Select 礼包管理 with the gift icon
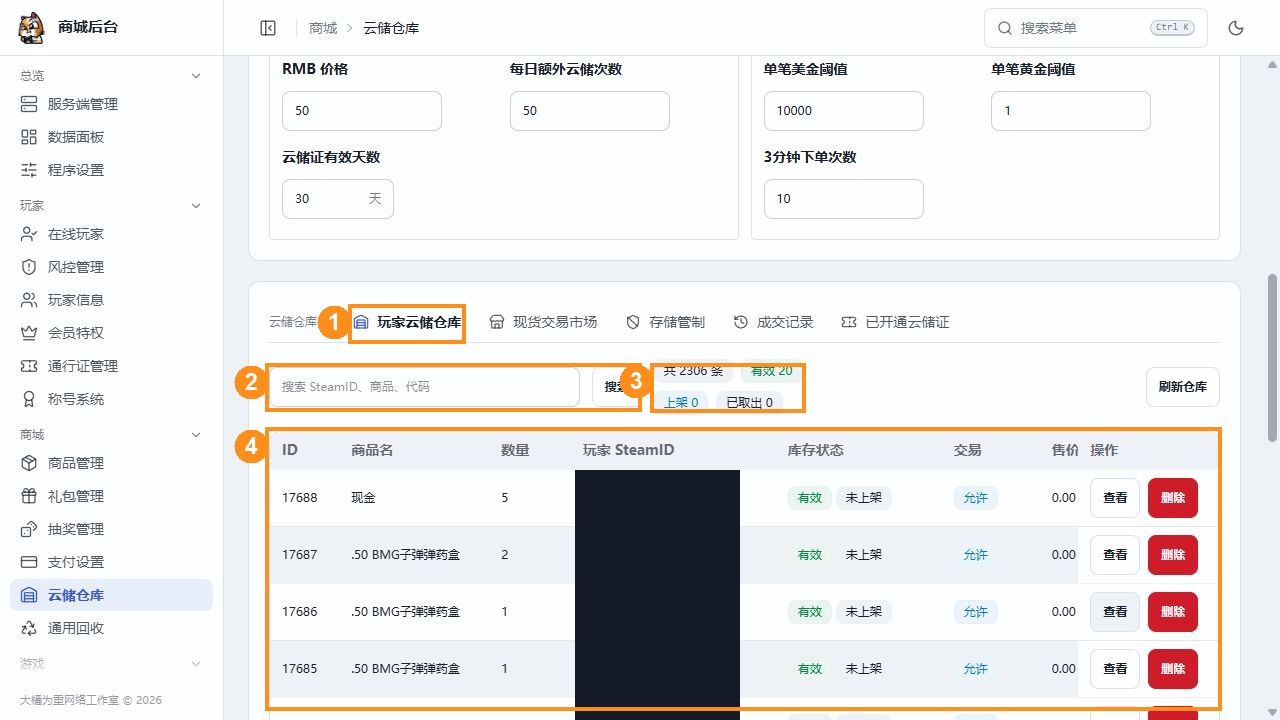The width and height of the screenshot is (1280, 720). tap(111, 496)
